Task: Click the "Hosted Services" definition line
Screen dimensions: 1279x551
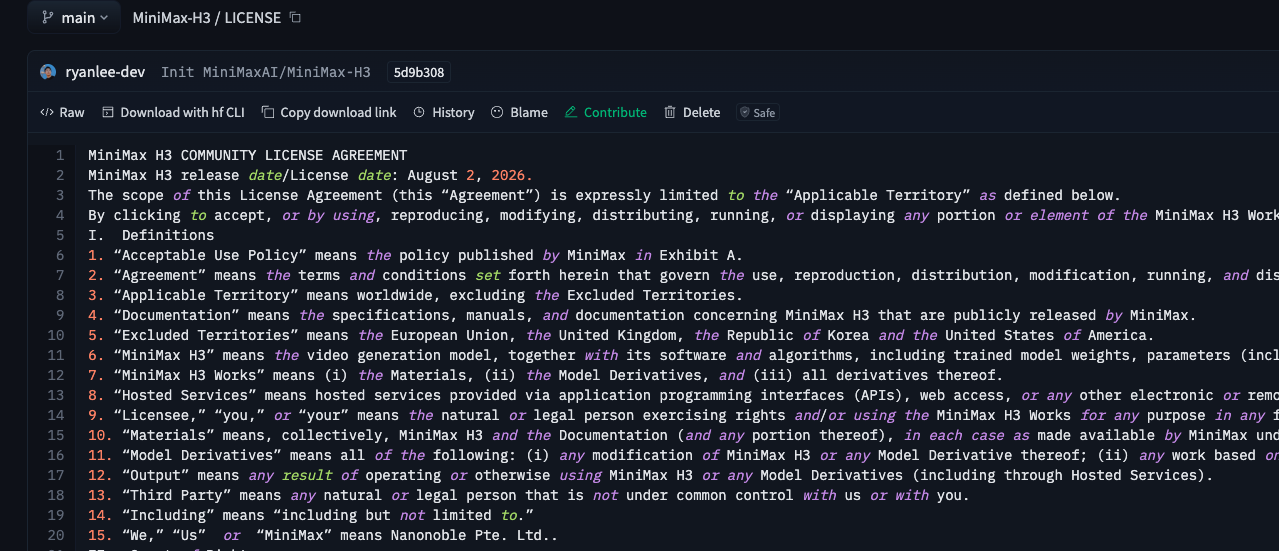Action: coord(683,395)
